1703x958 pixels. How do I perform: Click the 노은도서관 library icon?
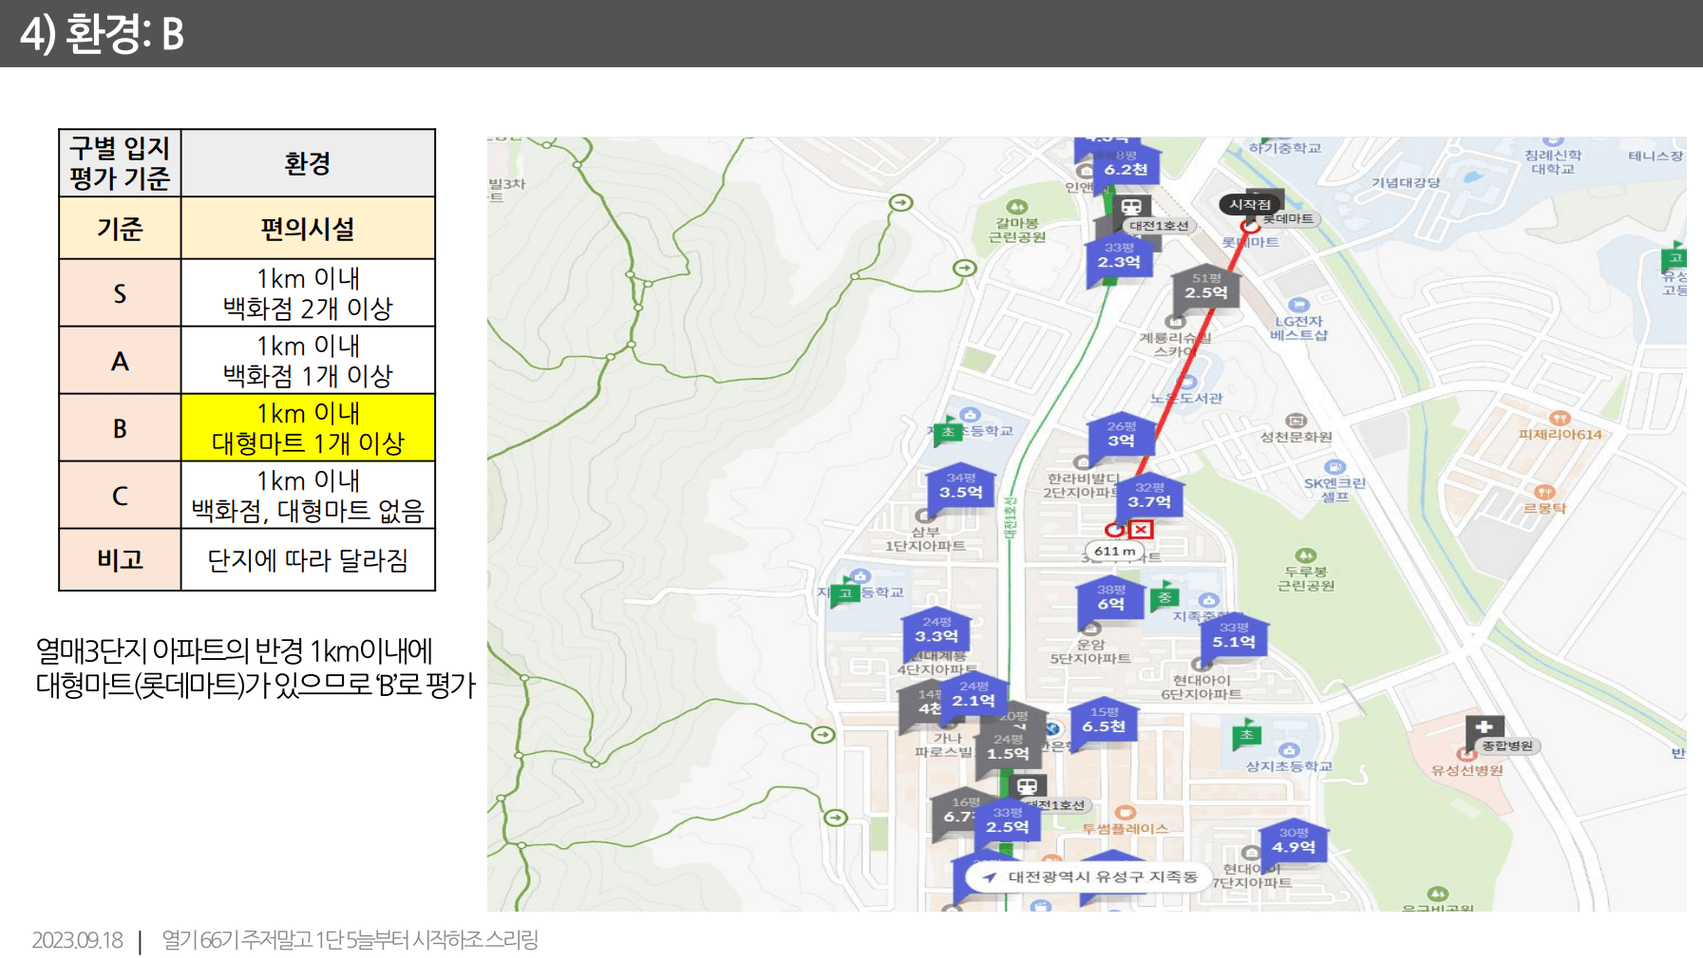tap(1188, 381)
